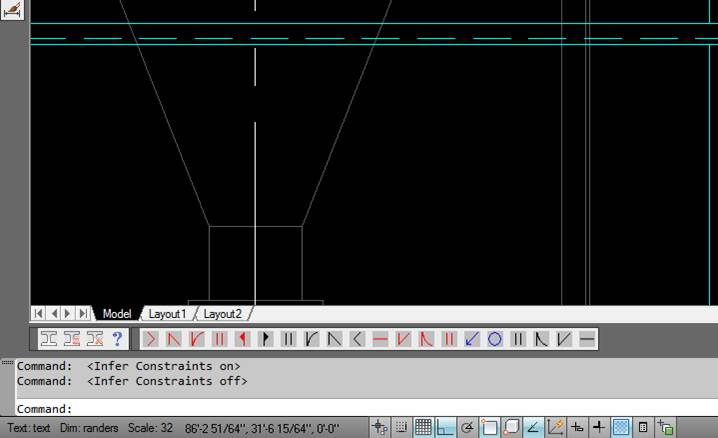The height and width of the screenshot is (438, 718).
Task: Click the I-beam icon with red X
Action: pyautogui.click(x=95, y=339)
